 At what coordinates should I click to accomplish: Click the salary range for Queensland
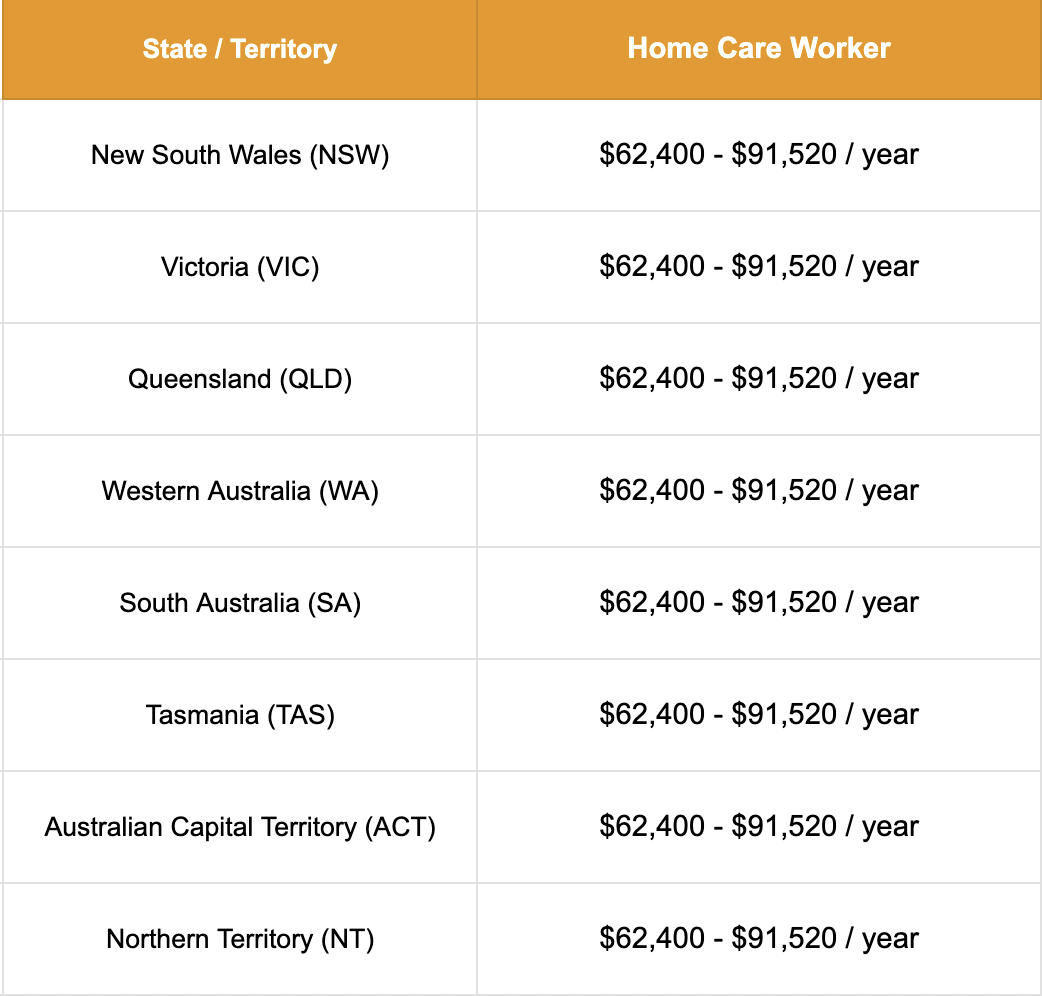[x=759, y=379]
